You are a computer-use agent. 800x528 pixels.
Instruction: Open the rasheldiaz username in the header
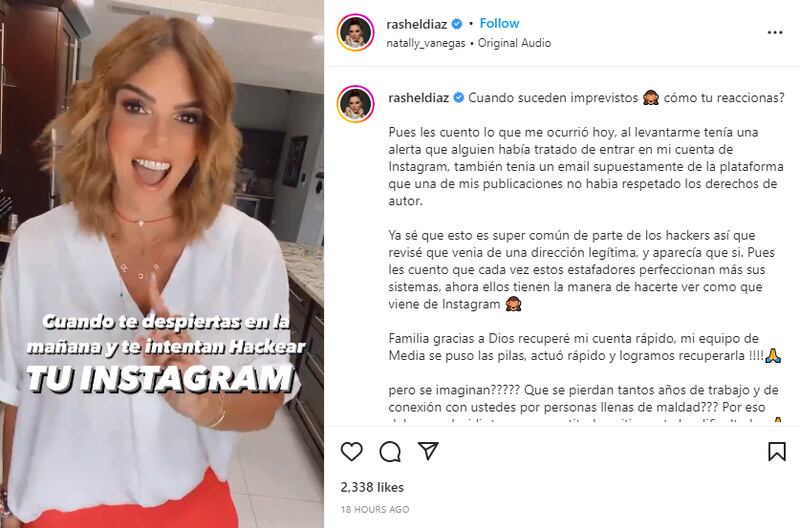[417, 24]
